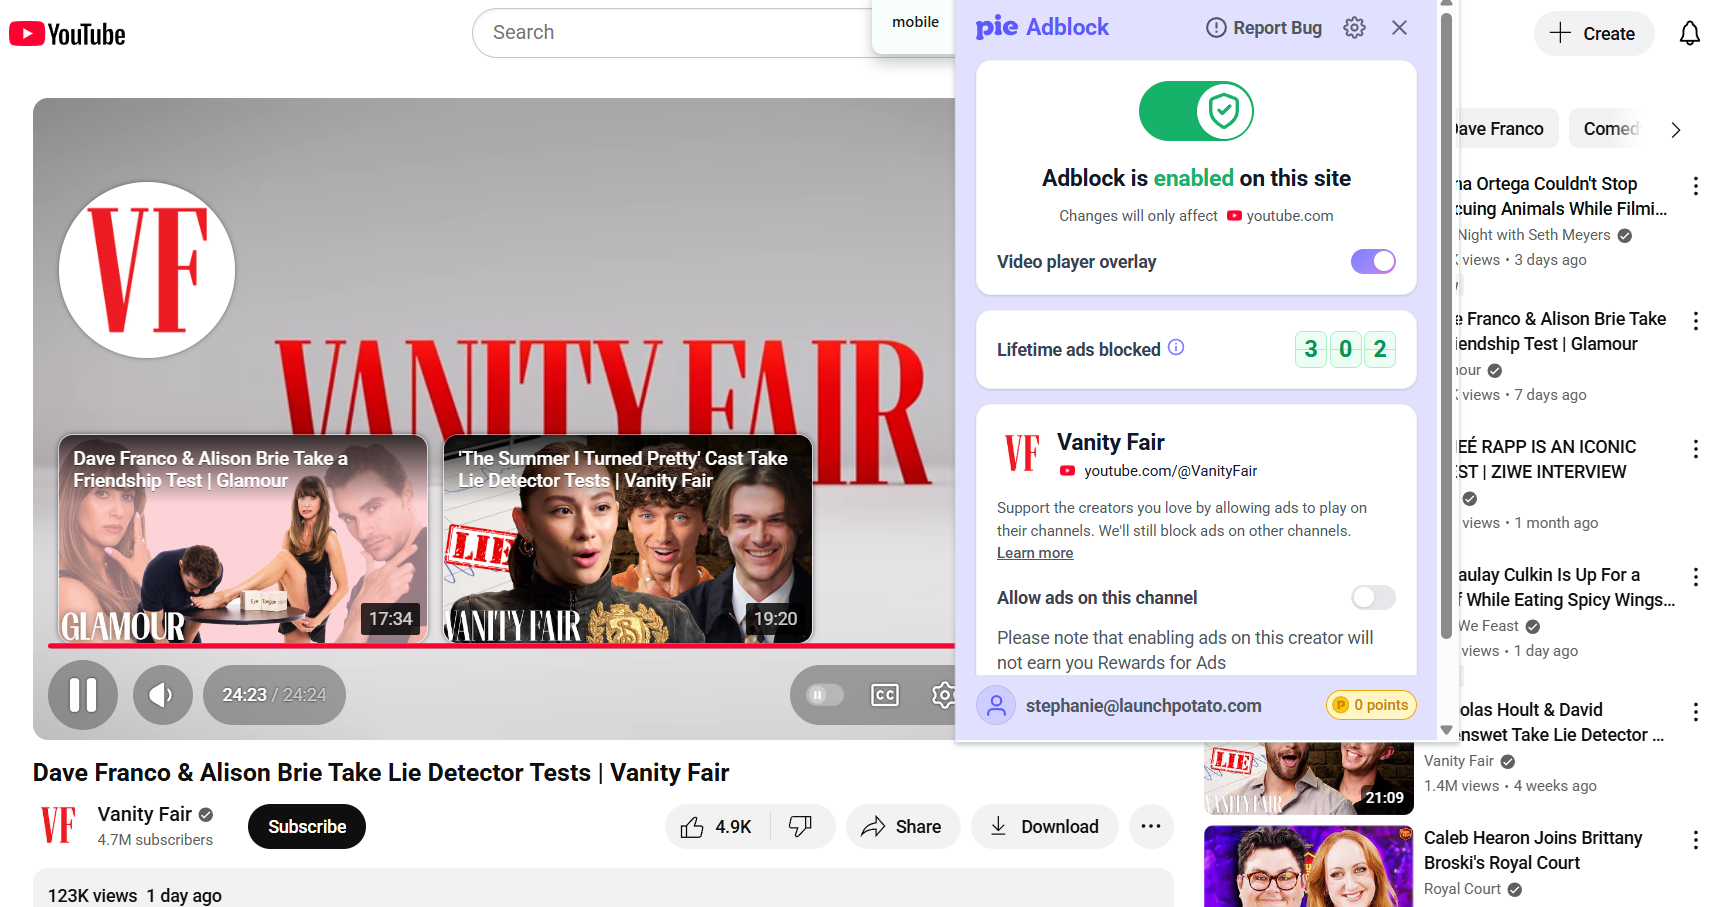Open options menu for Ortega video

pos(1695,186)
